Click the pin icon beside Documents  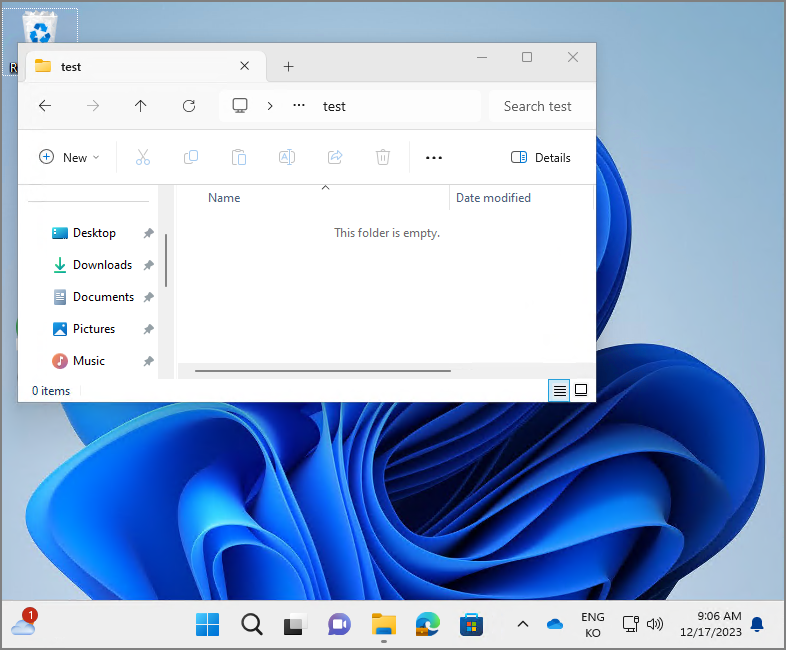click(x=148, y=297)
